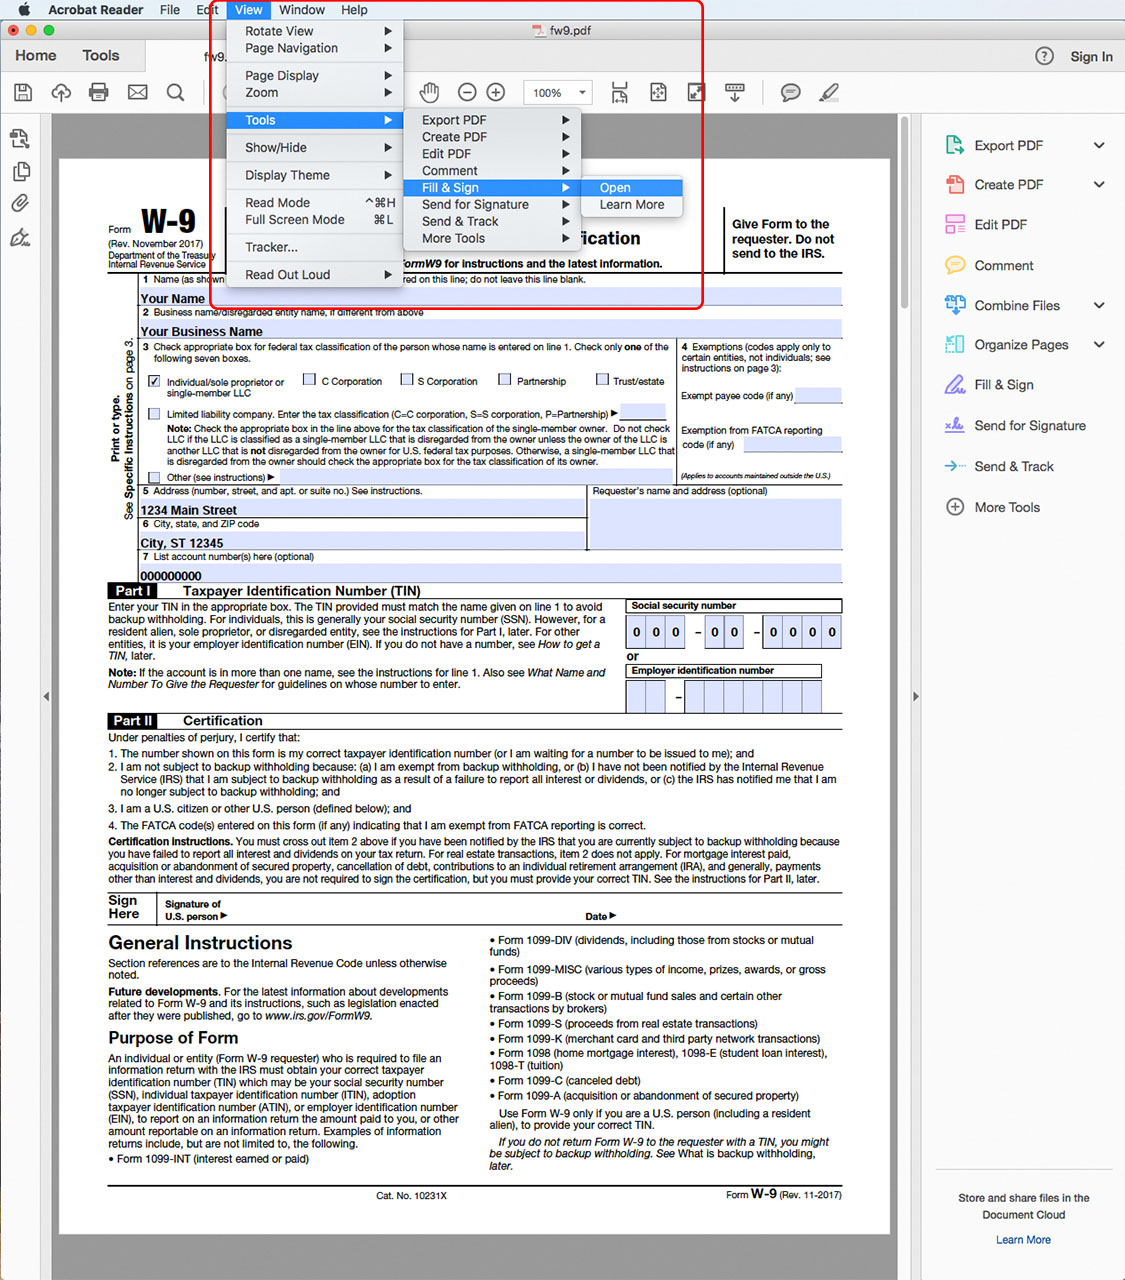Screen dimensions: 1125x1280
Task: Expand the Organize Pages chevron
Action: click(x=1099, y=345)
